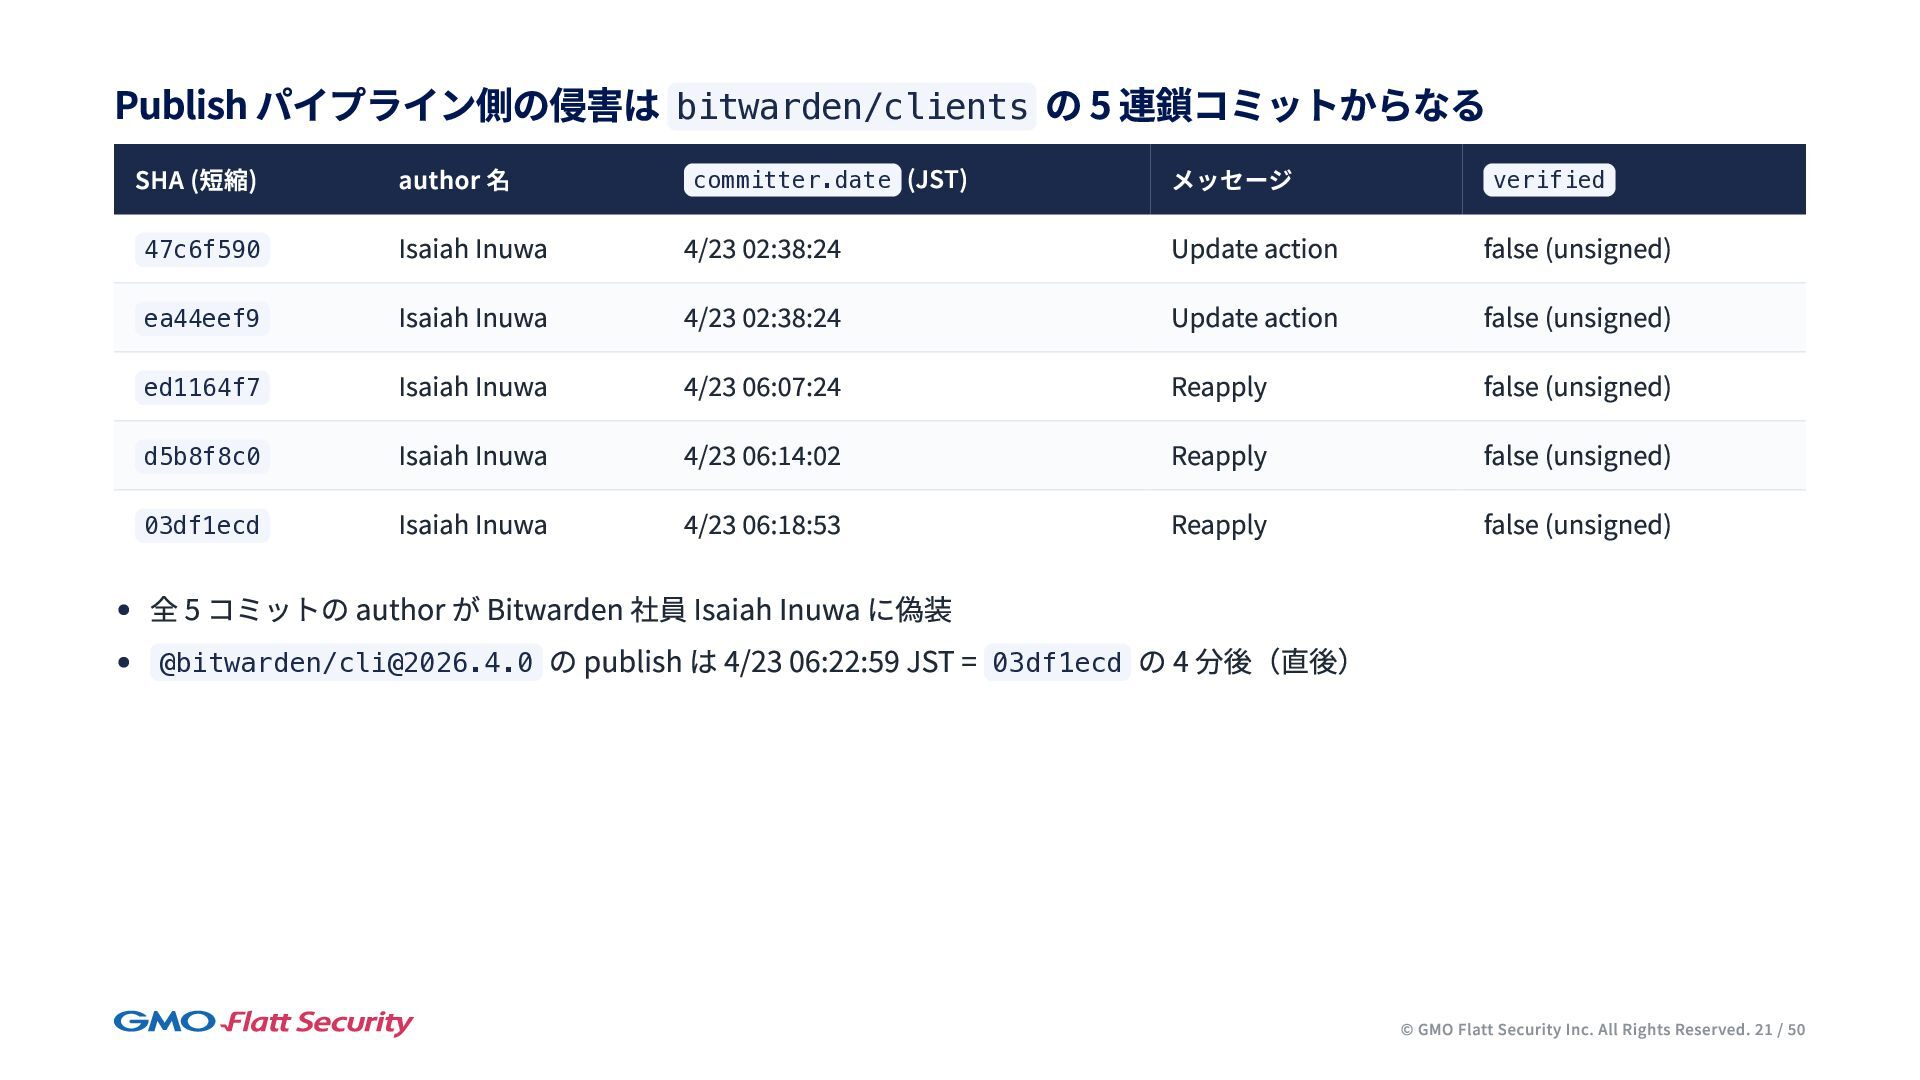Image resolution: width=1920 pixels, height=1080 pixels.
Task: Click the page number 21 / 50
Action: pyautogui.click(x=1780, y=1029)
